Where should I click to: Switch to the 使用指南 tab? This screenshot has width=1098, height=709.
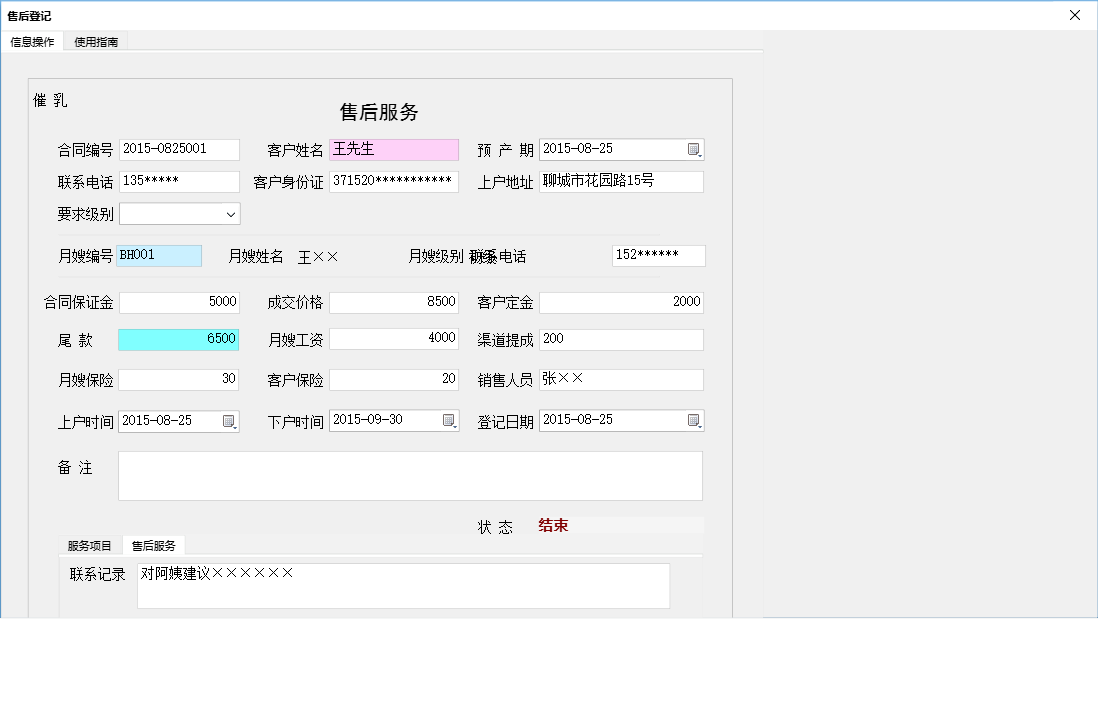pos(94,41)
